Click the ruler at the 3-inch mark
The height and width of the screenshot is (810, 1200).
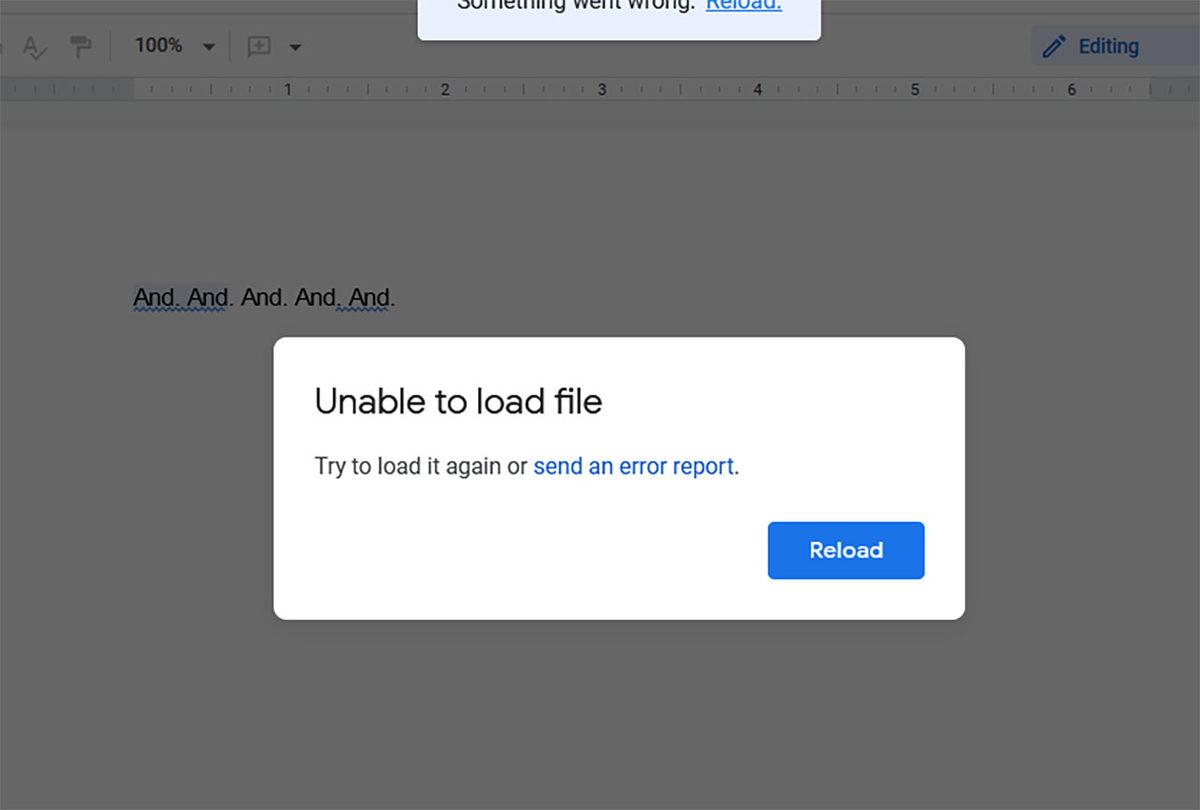point(601,89)
